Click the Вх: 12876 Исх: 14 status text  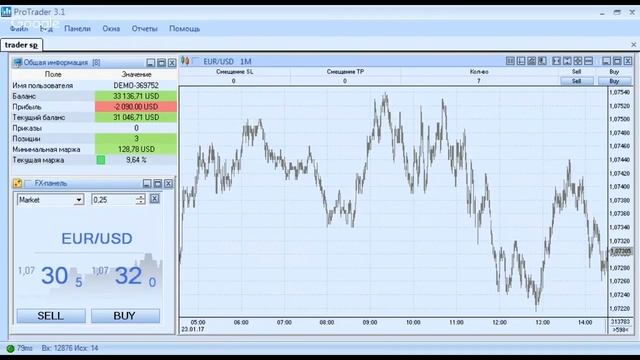pyautogui.click(x=70, y=348)
